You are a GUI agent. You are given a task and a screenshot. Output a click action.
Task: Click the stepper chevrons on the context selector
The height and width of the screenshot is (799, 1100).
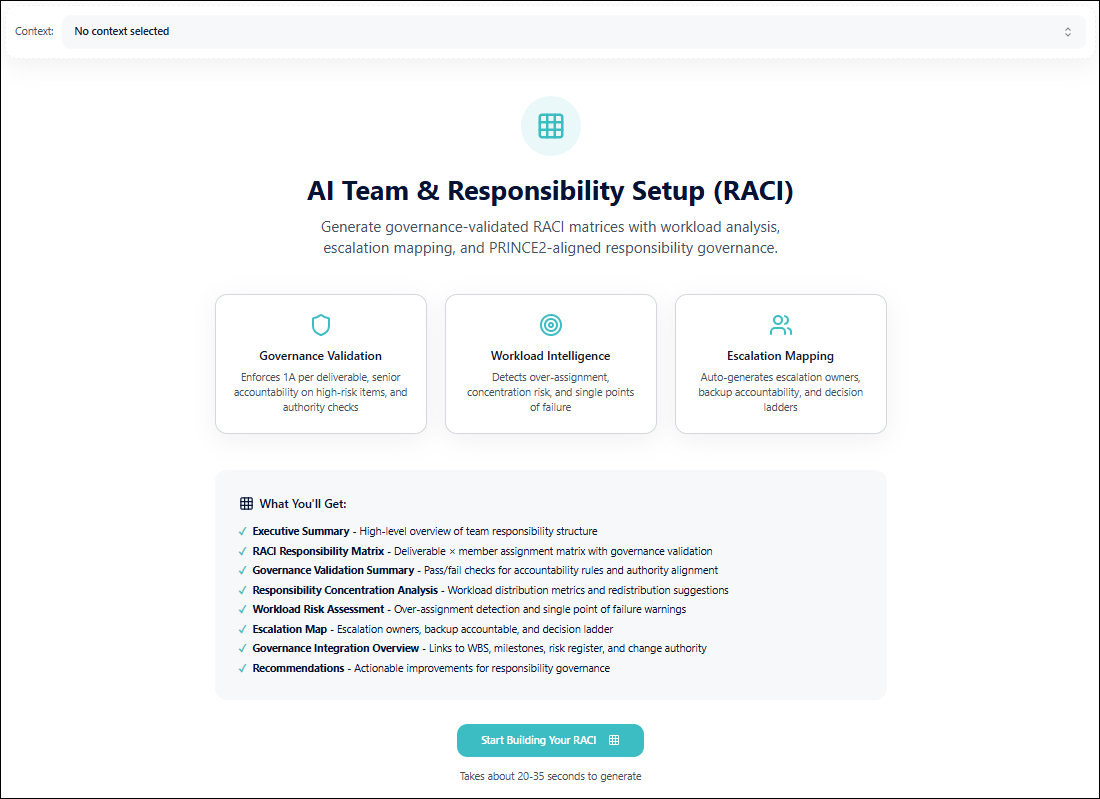[1069, 31]
